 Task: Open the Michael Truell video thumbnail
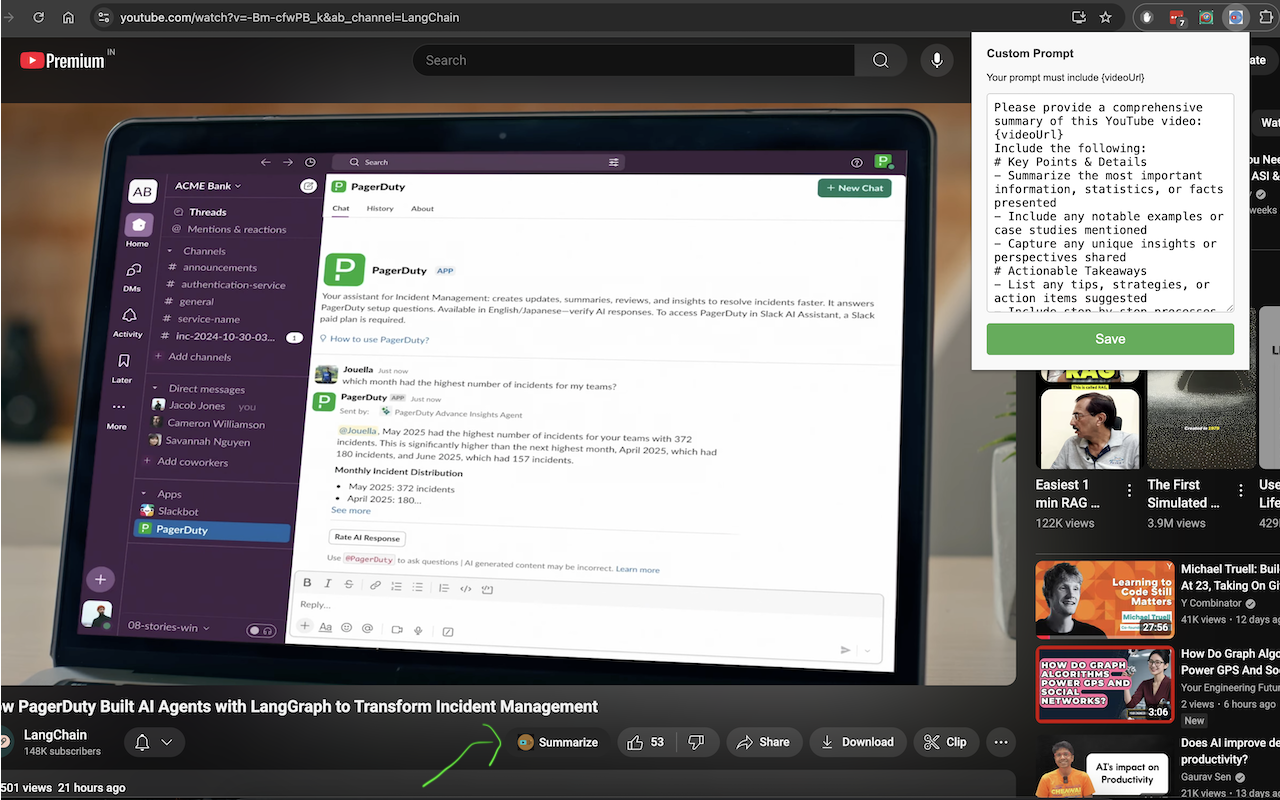click(1105, 599)
